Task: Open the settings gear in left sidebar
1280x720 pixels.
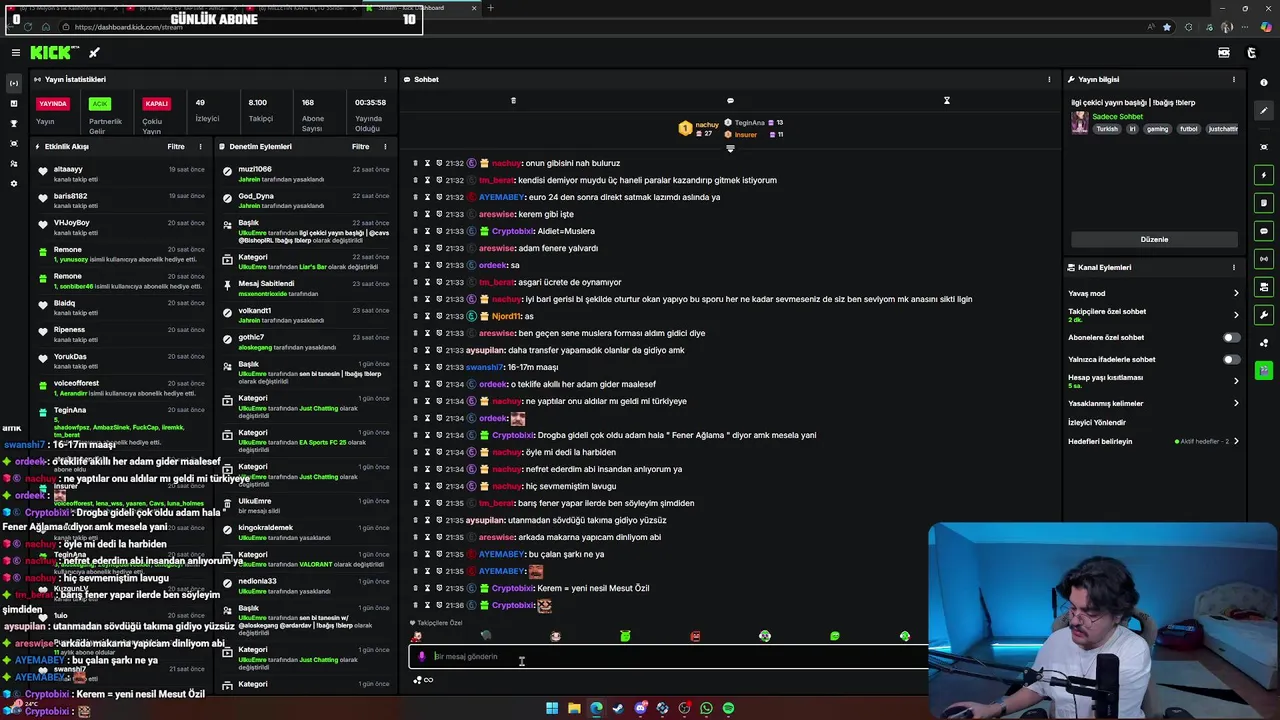Action: [14, 183]
